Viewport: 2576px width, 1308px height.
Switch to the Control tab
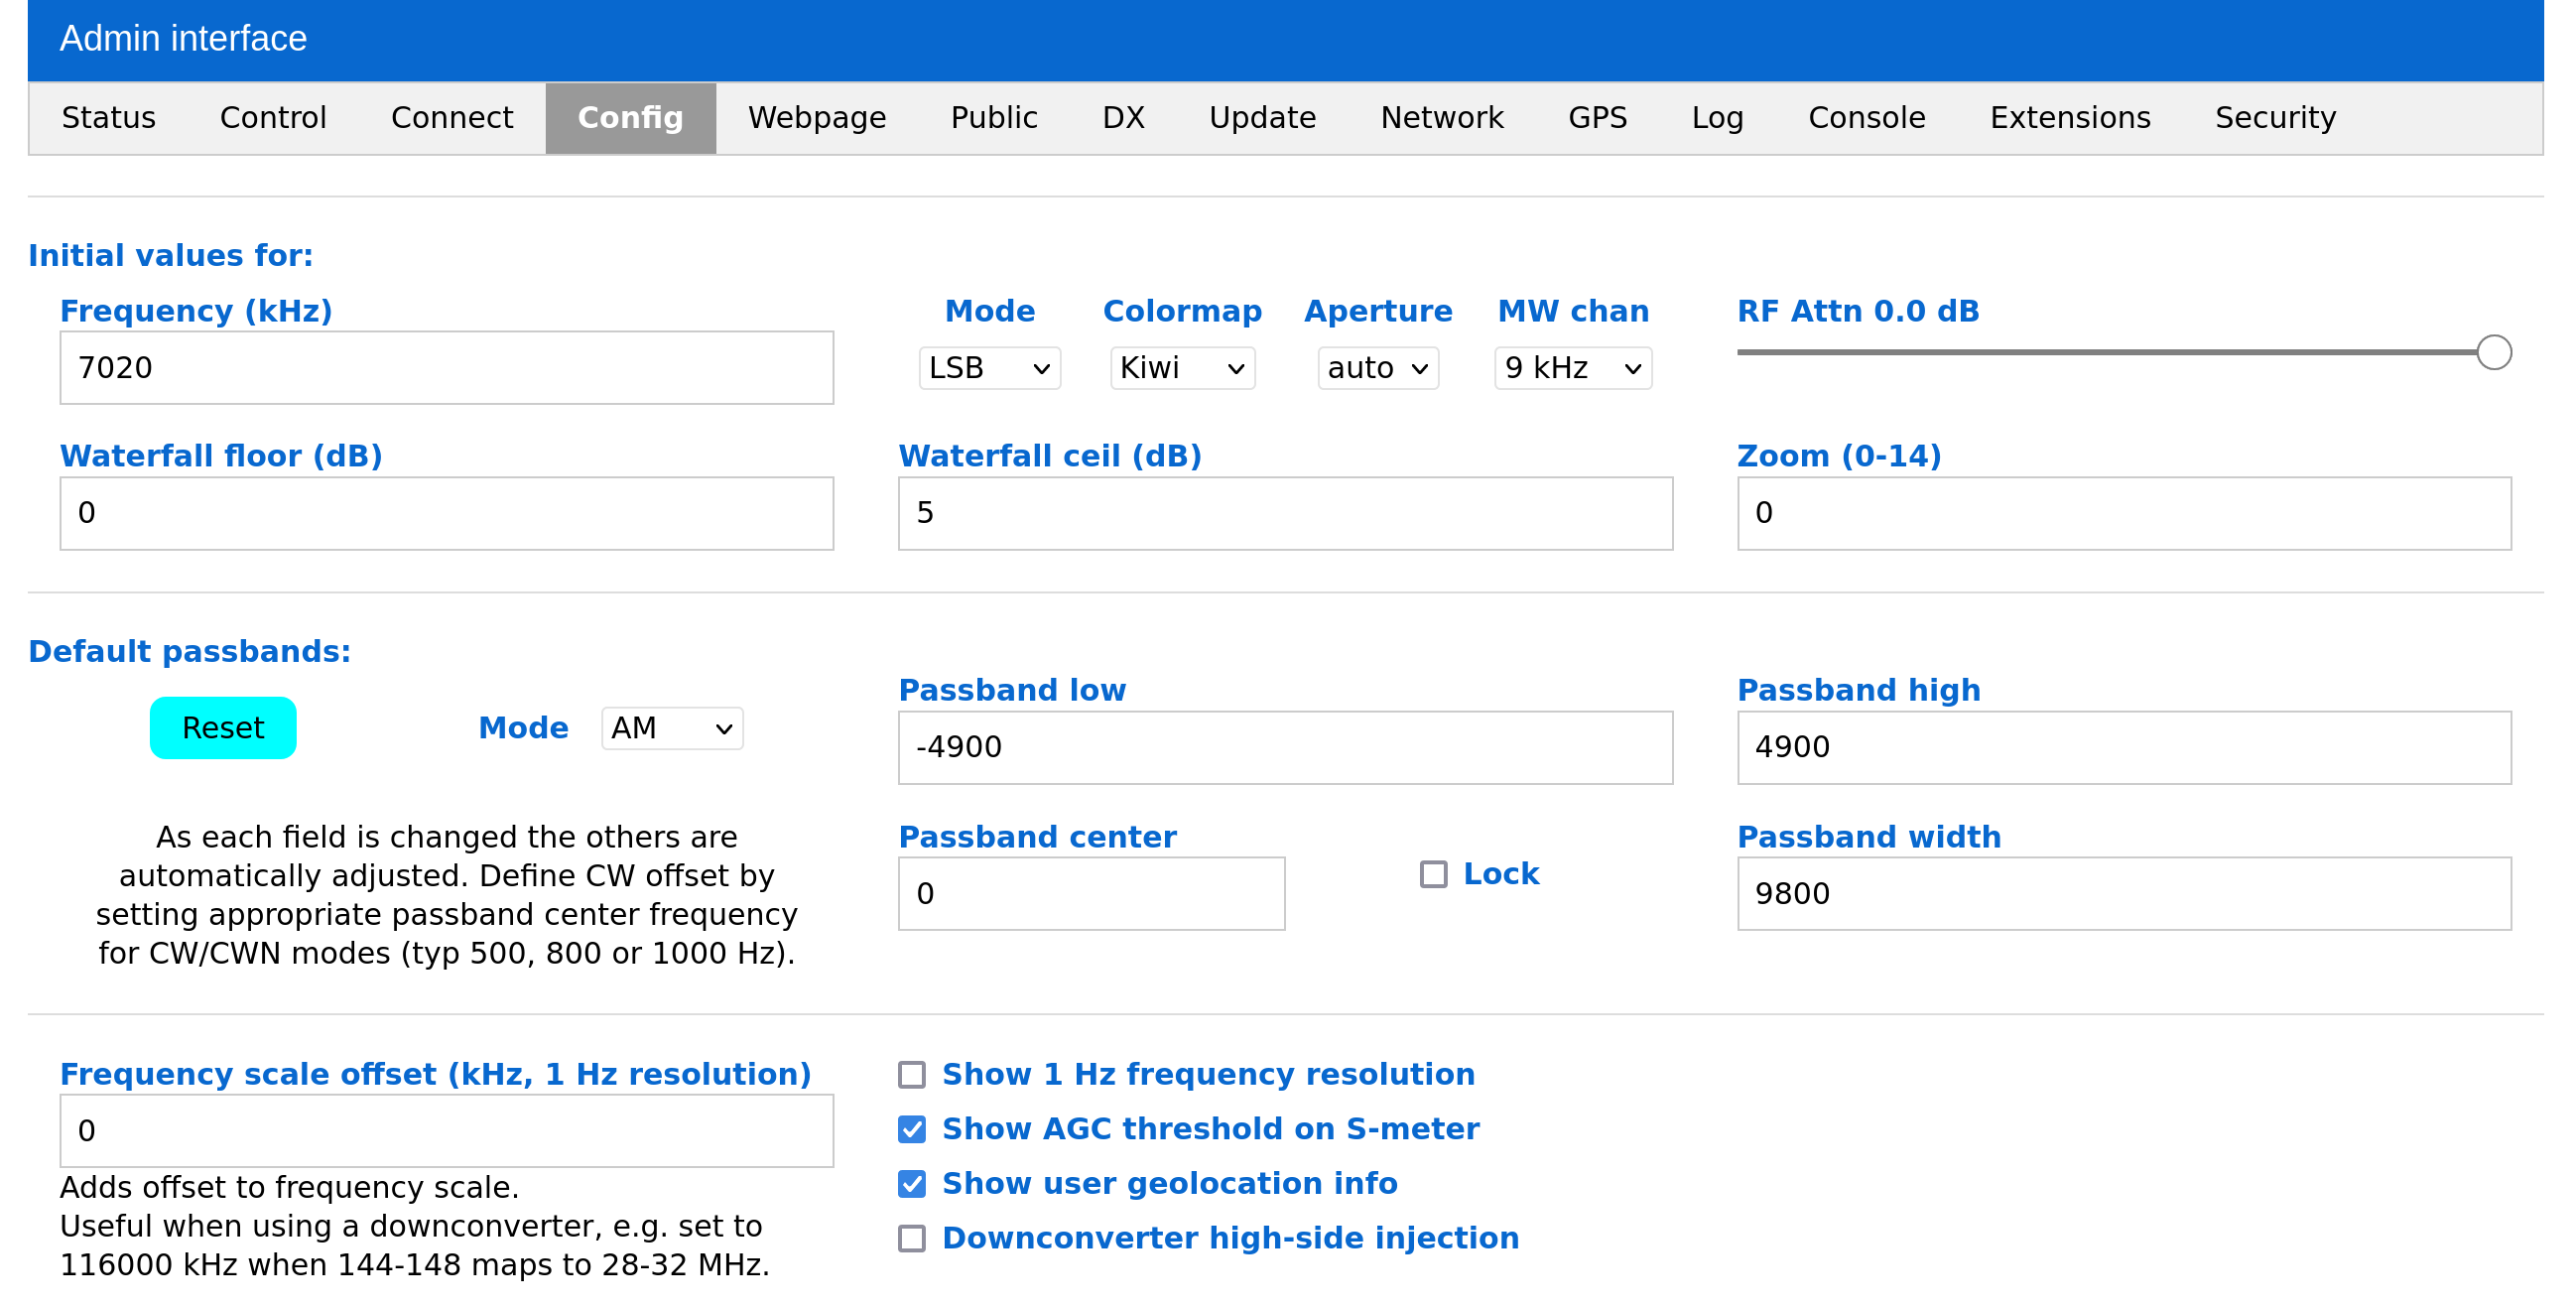click(x=273, y=118)
